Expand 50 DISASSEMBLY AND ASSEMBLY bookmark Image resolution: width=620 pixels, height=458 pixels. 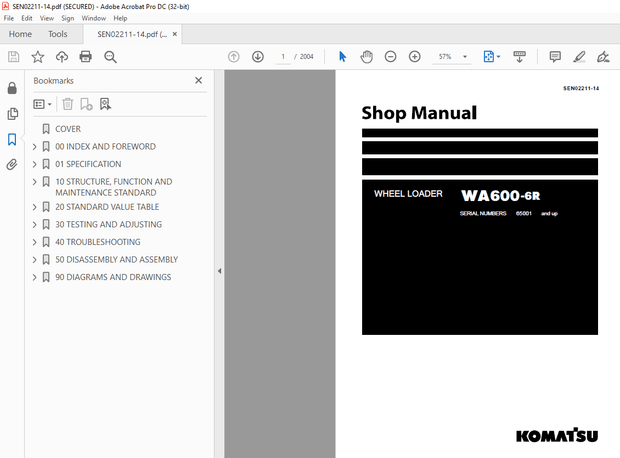34,259
